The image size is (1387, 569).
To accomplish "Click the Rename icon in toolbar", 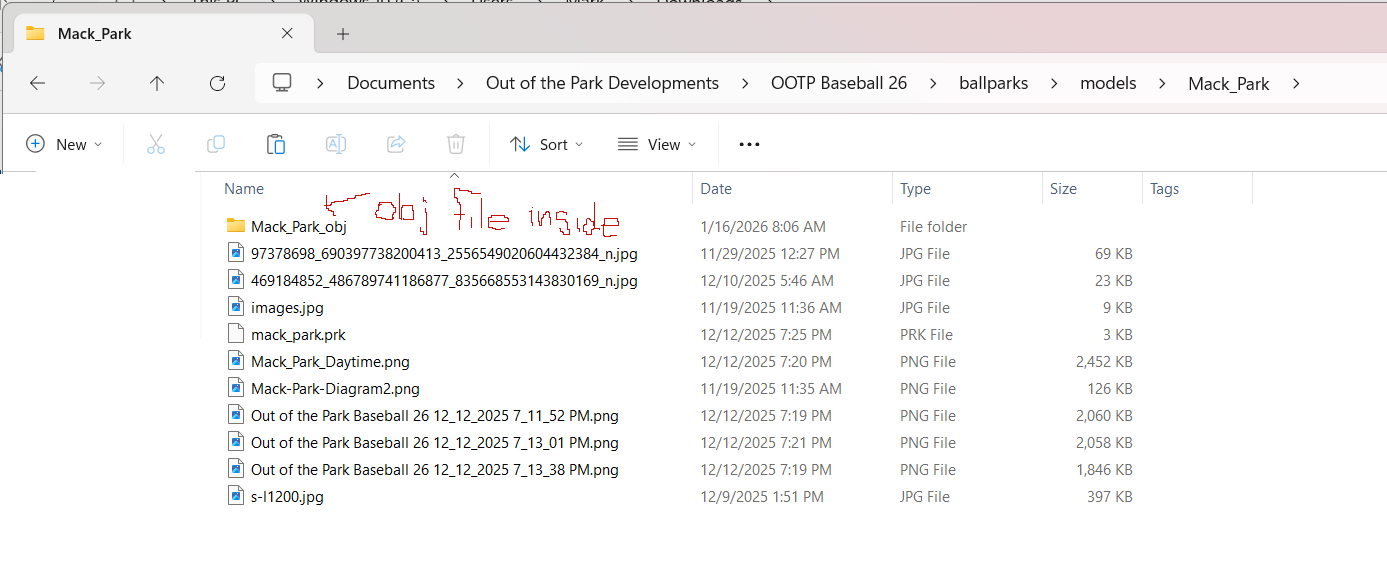I will [336, 144].
